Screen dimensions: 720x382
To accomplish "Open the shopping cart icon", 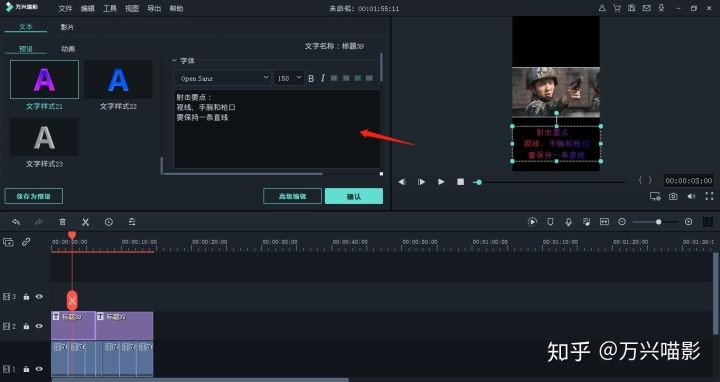I will click(x=617, y=8).
